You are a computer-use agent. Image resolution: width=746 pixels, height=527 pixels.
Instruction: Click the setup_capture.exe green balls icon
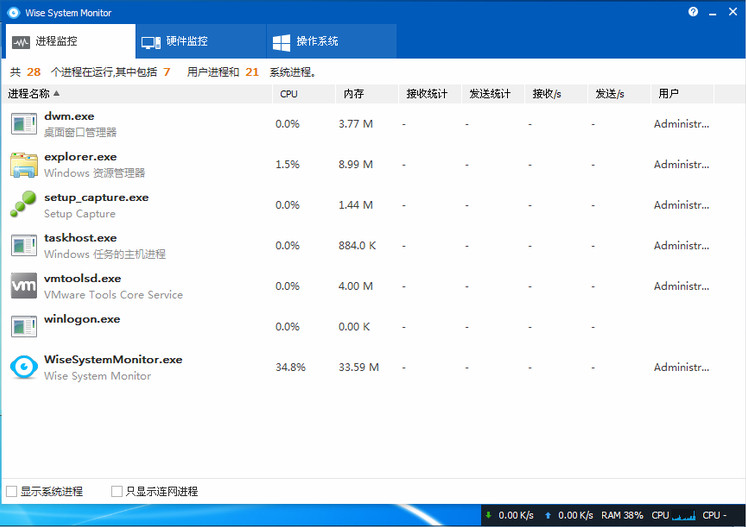23,204
